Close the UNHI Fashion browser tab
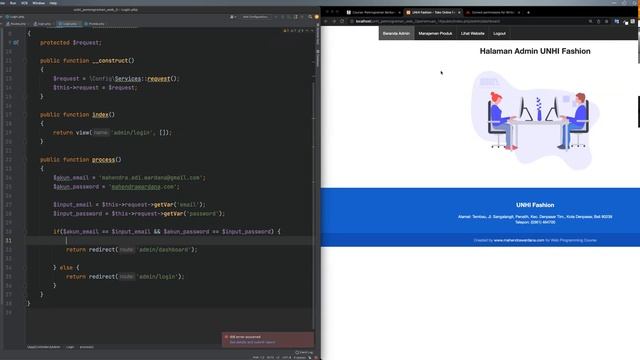640x360 pixels. 459,12
